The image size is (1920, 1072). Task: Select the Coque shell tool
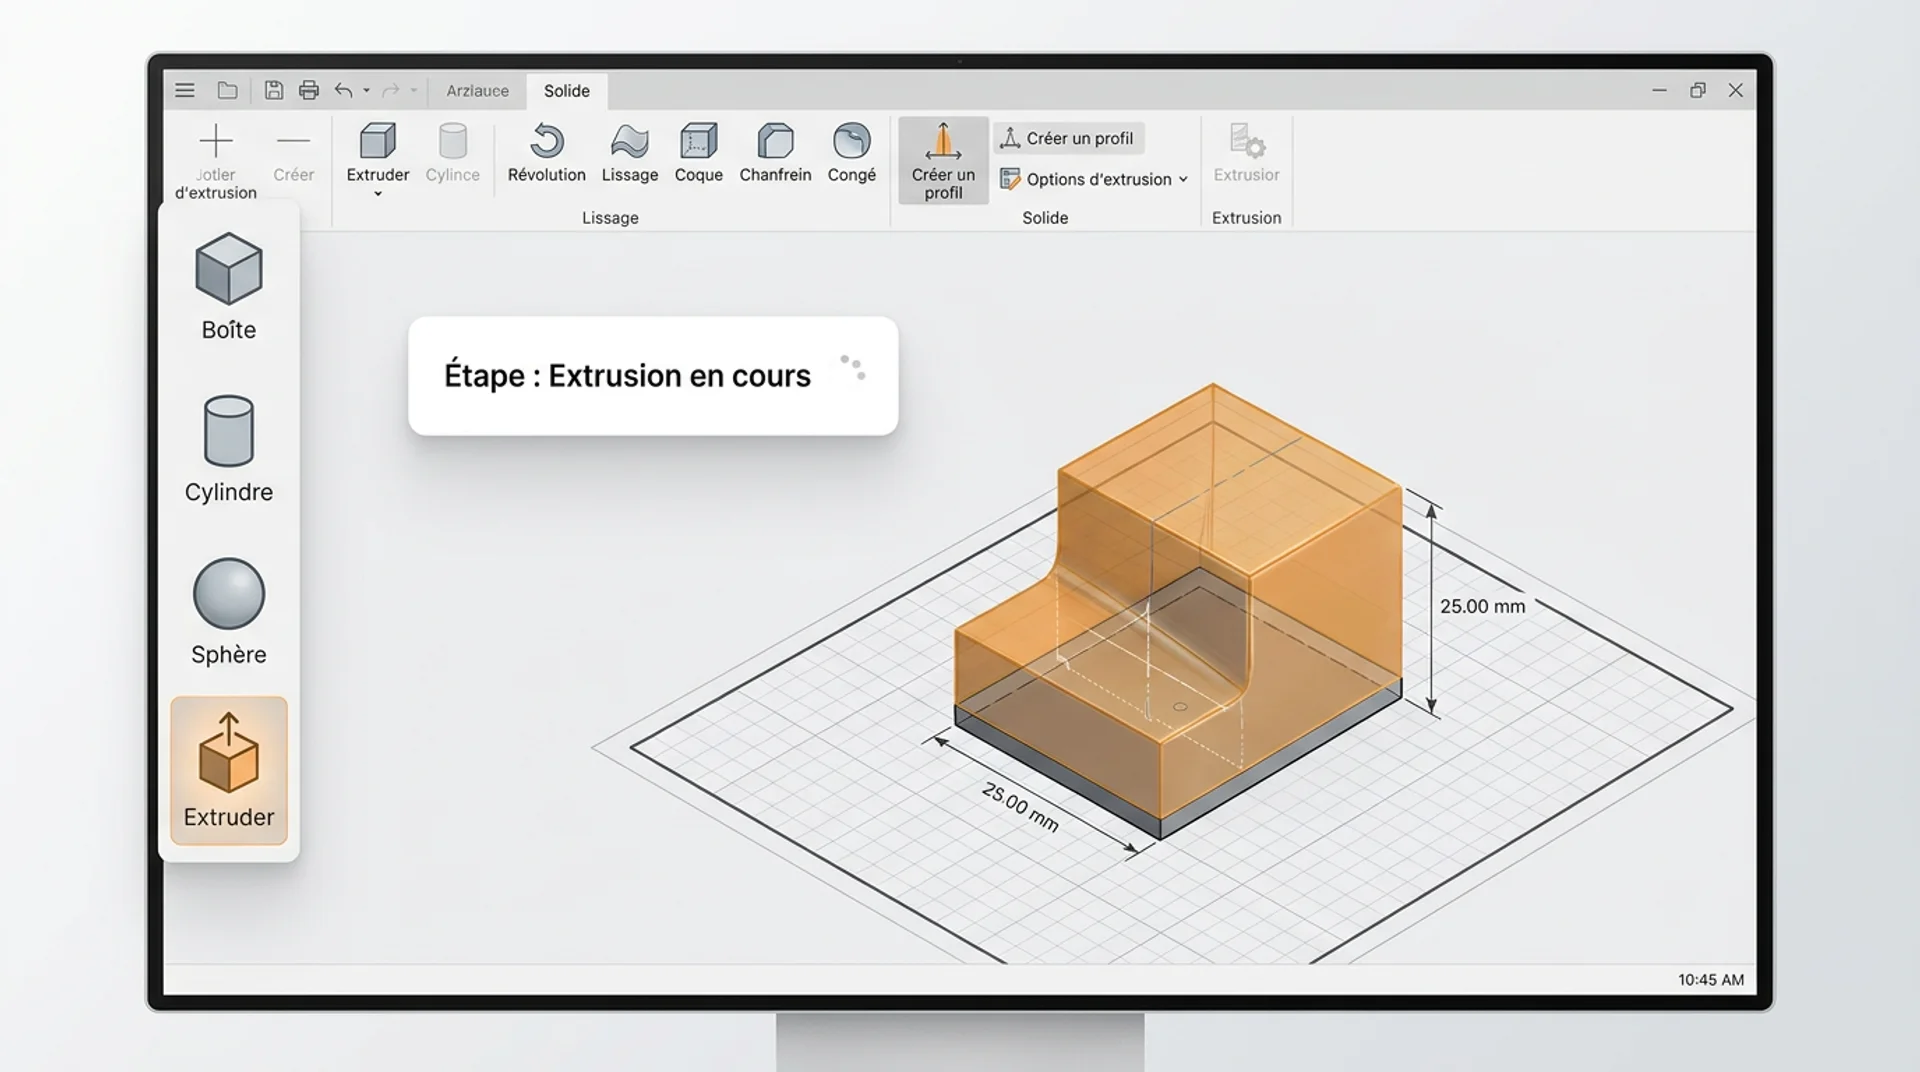698,152
